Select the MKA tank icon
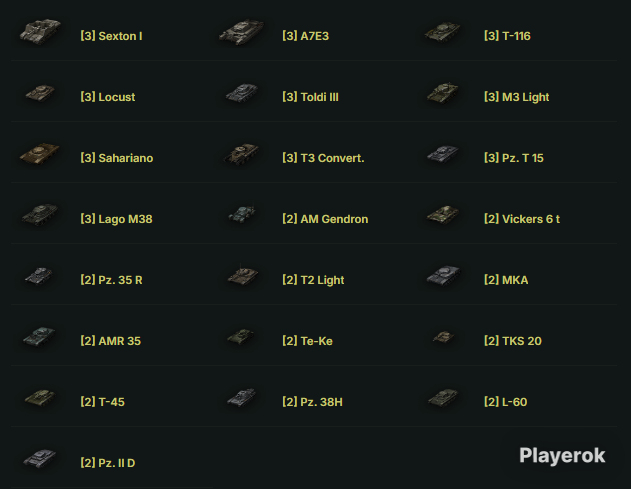 tap(443, 276)
